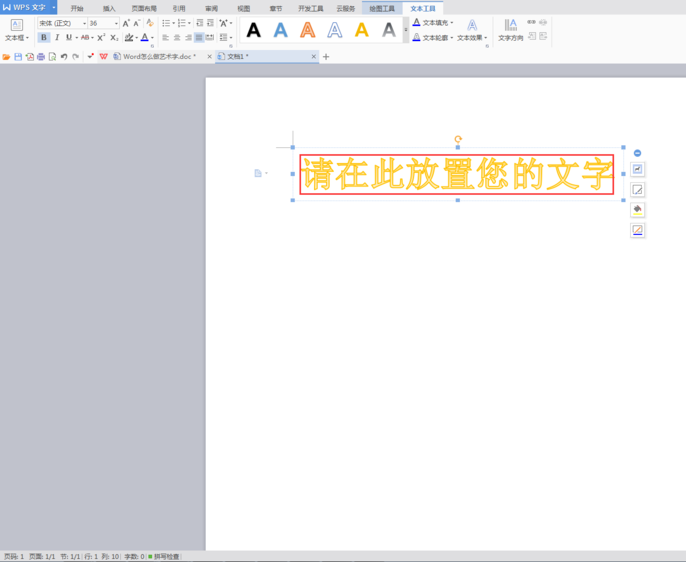Justify text alignment
Image resolution: width=686 pixels, height=562 pixels.
199,38
